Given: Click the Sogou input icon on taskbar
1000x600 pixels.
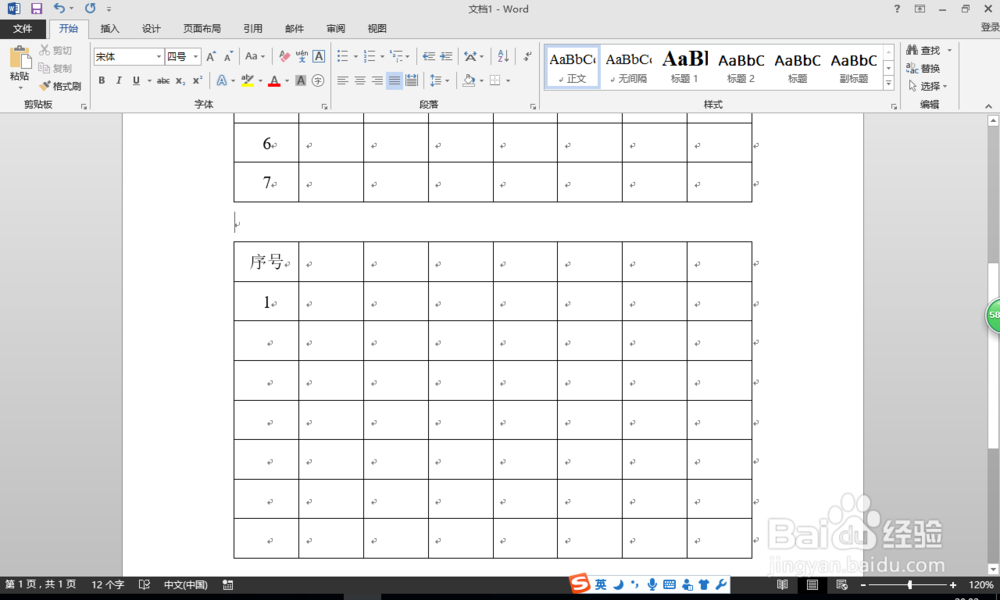Looking at the screenshot, I should tap(580, 584).
